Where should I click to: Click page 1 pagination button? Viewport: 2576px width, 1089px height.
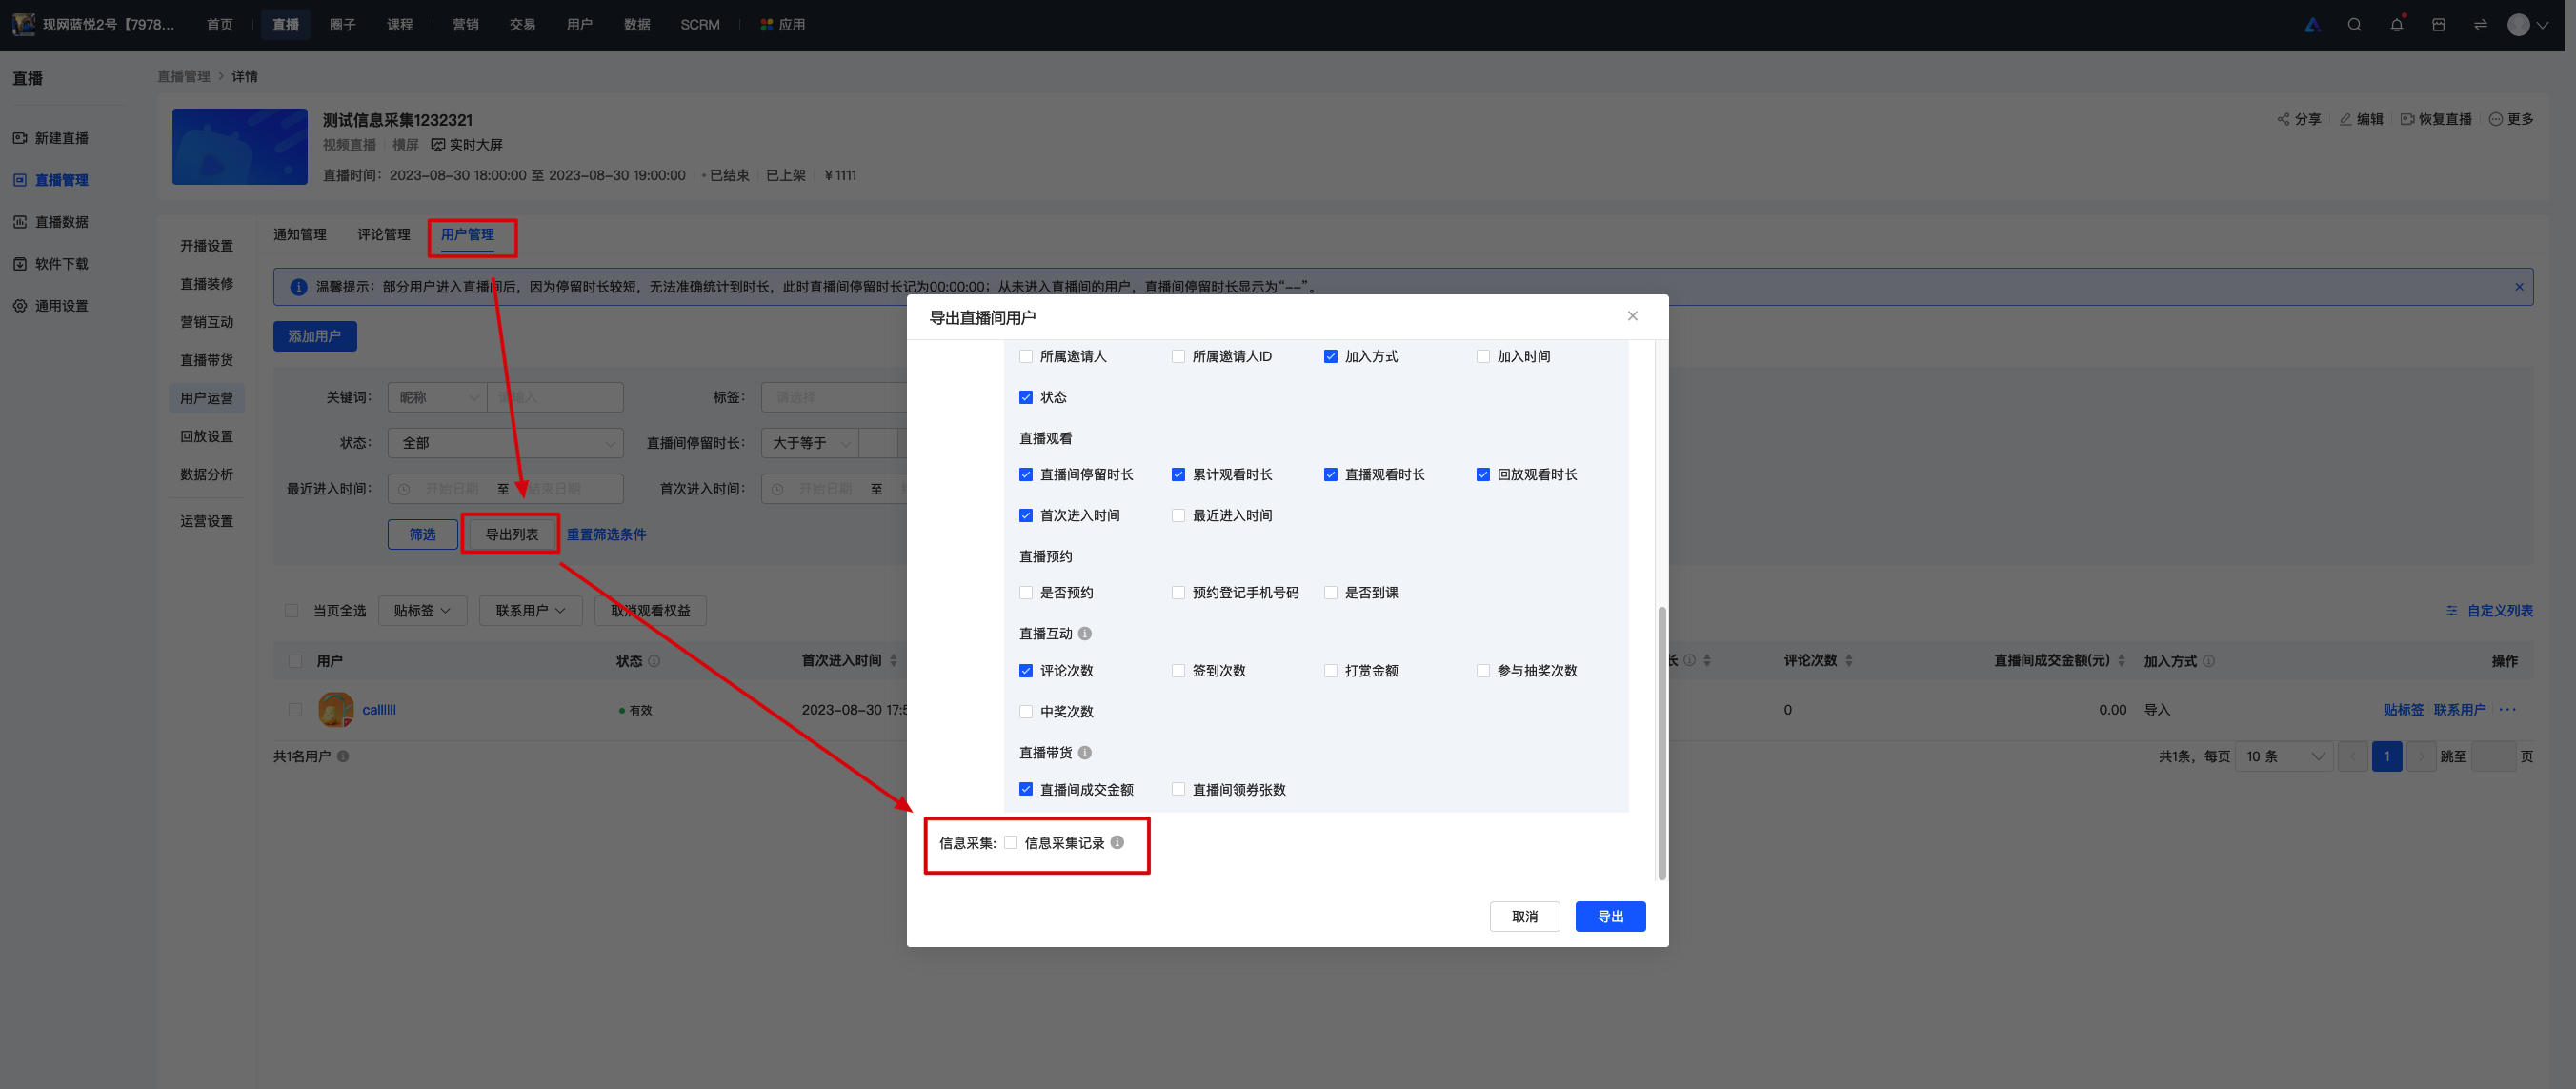pos(2386,756)
